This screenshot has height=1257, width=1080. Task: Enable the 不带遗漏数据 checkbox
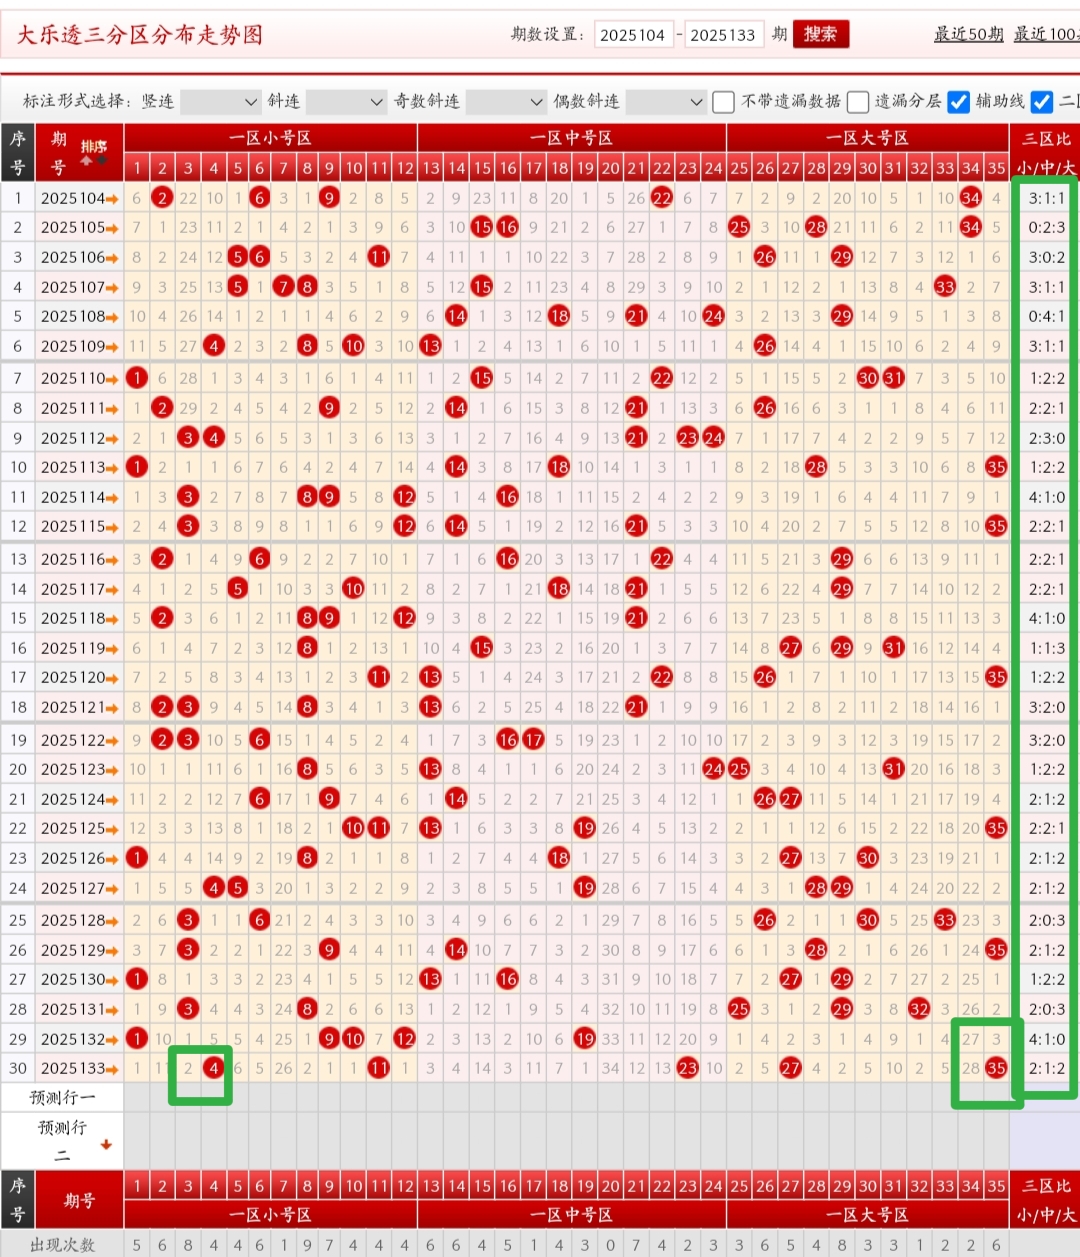pyautogui.click(x=723, y=102)
